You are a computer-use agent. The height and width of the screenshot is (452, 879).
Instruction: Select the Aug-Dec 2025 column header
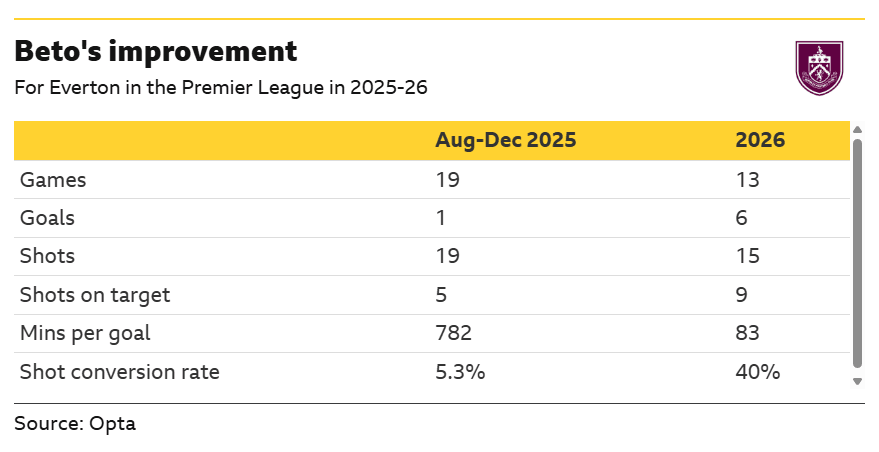point(505,140)
